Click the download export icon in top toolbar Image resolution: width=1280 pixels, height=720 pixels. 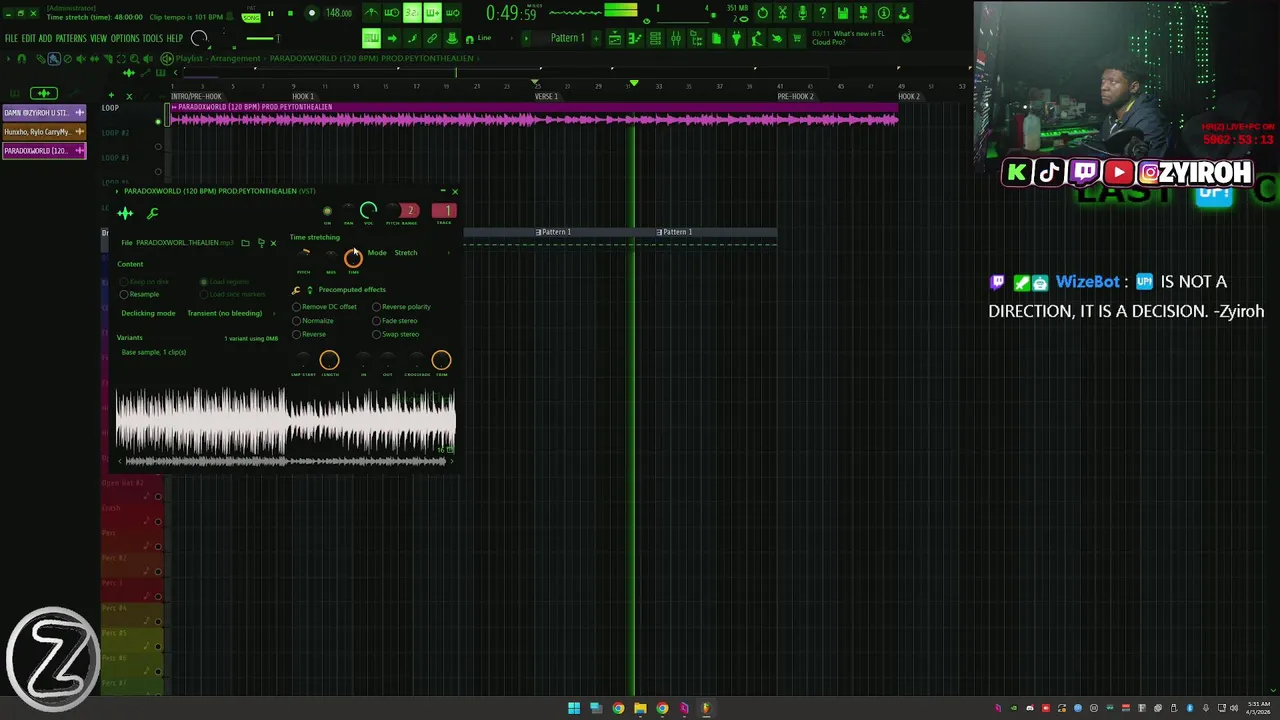coord(903,13)
